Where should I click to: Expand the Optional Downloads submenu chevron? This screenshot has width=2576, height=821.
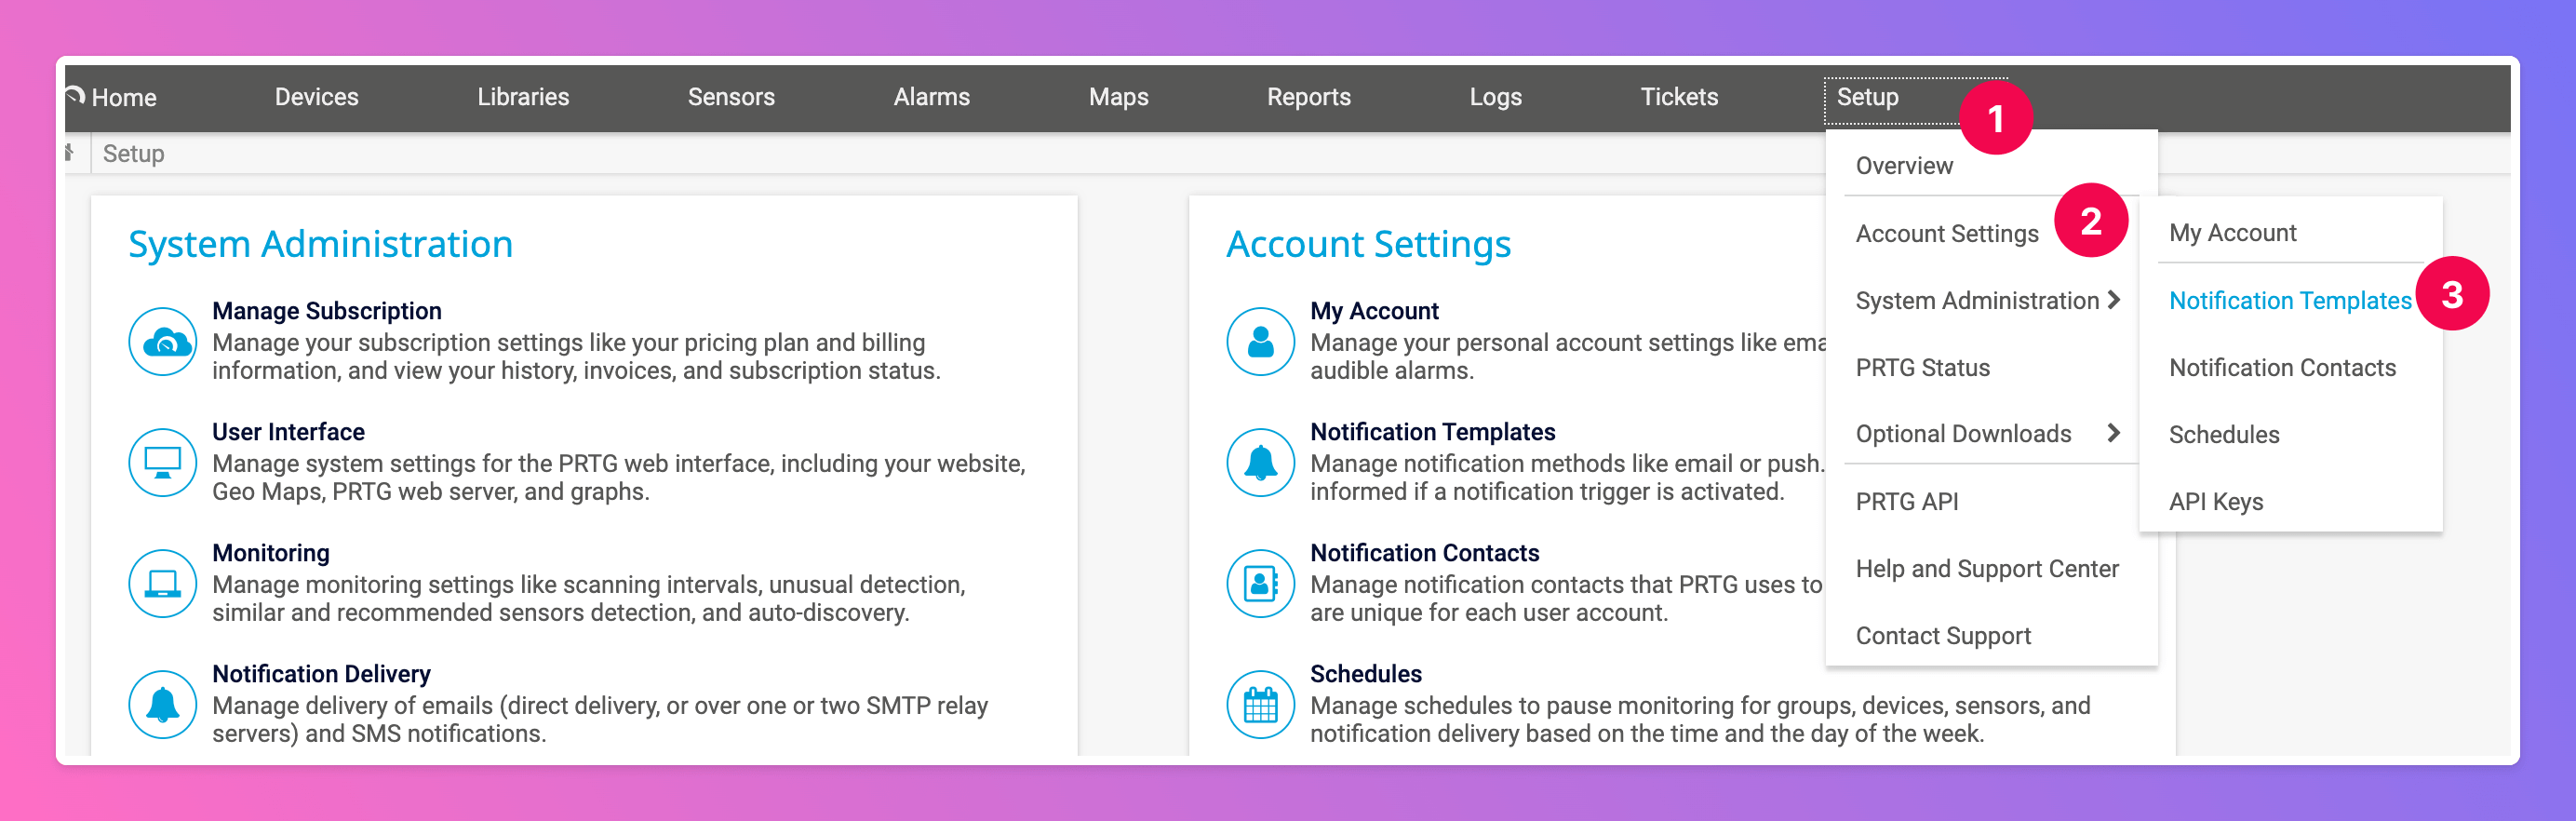click(2113, 433)
